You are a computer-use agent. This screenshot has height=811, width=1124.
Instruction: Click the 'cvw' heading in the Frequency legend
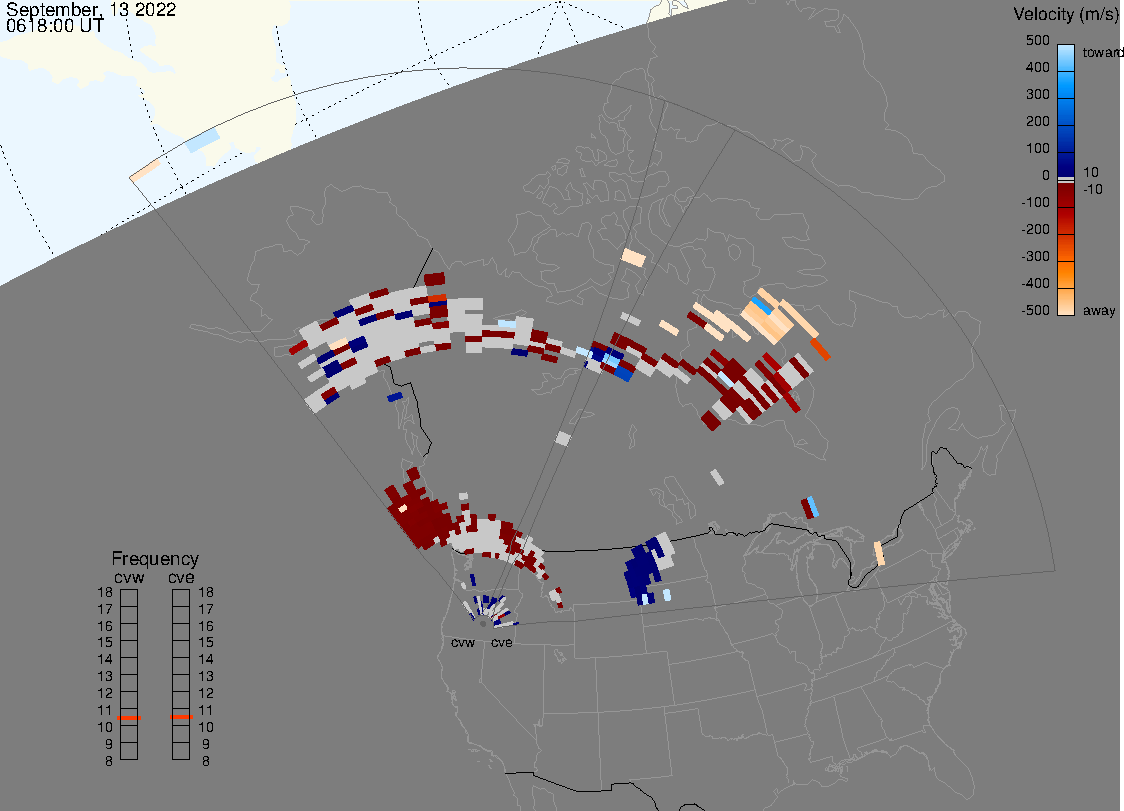129,578
